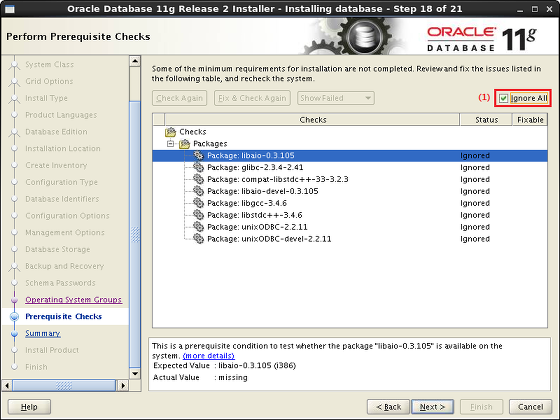Image resolution: width=560 pixels, height=420 pixels.
Task: Click the Schema Passwords step
Action: 60,283
